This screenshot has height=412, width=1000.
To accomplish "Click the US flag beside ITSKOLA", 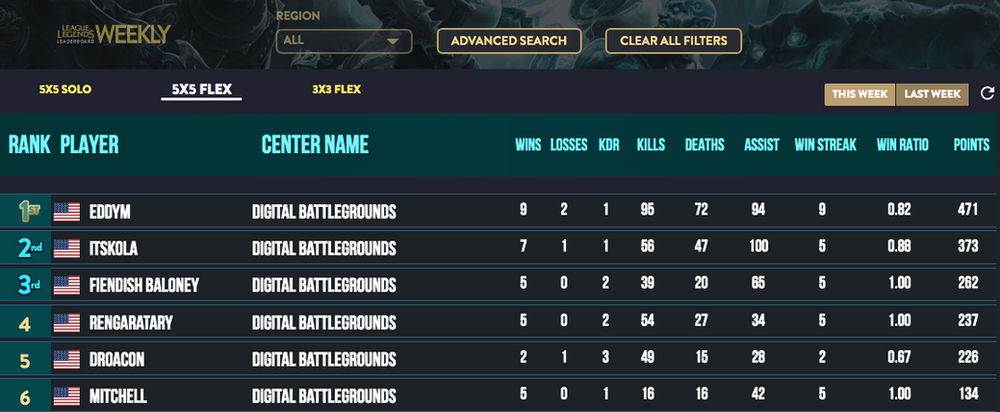I will [66, 249].
